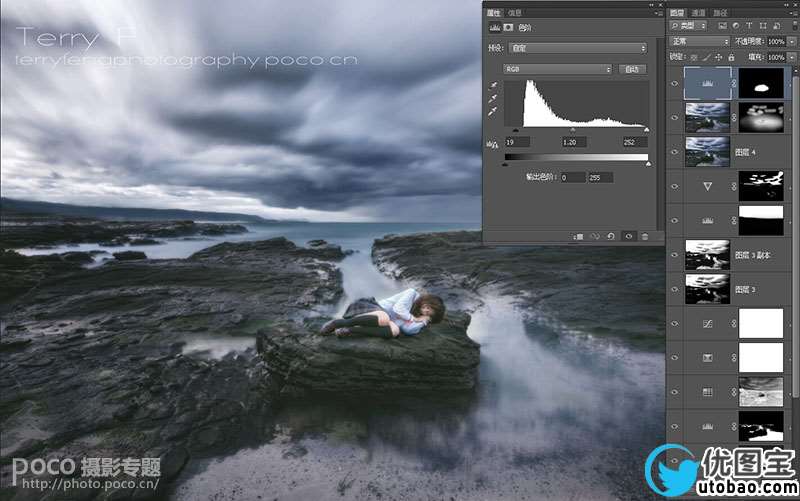Click the masks icon in Properties header

508,28
